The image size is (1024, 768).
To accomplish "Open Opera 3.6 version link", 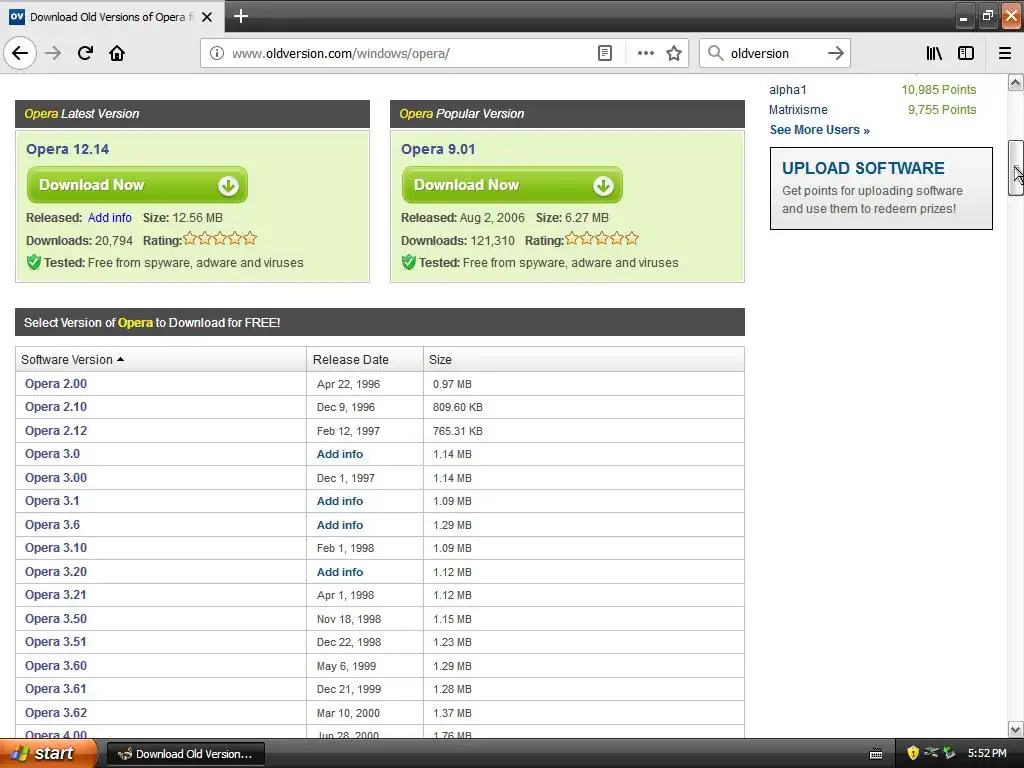I will tap(52, 524).
